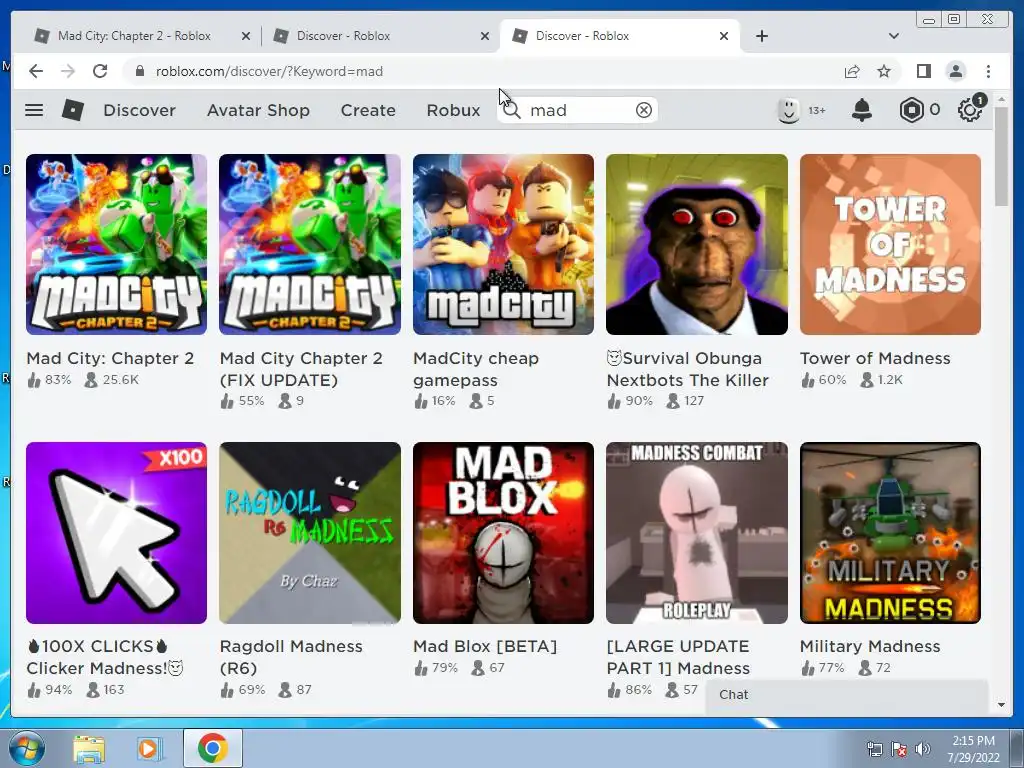Open a new tab with the plus button

click(761, 36)
